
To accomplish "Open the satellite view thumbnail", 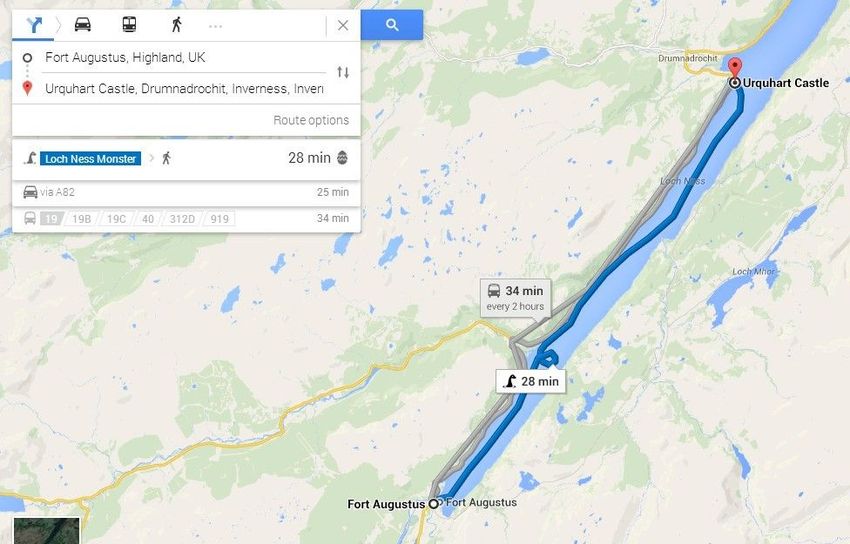I will 47,530.
